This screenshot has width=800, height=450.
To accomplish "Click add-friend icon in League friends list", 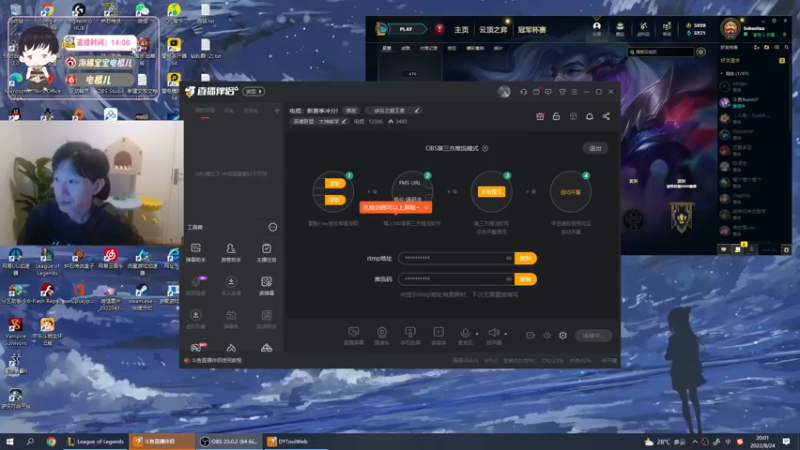I will tap(757, 47).
